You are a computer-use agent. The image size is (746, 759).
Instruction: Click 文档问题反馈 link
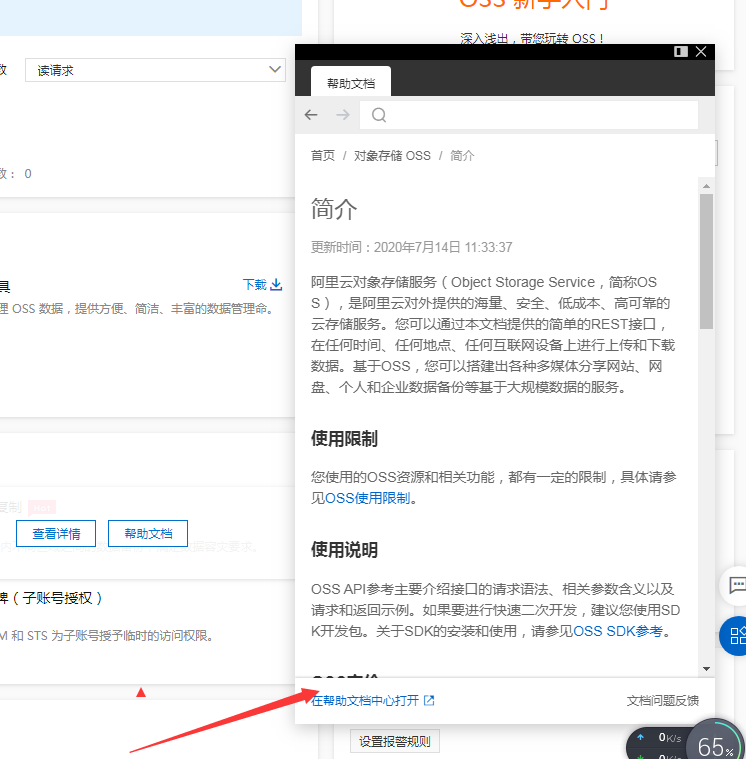tap(663, 700)
